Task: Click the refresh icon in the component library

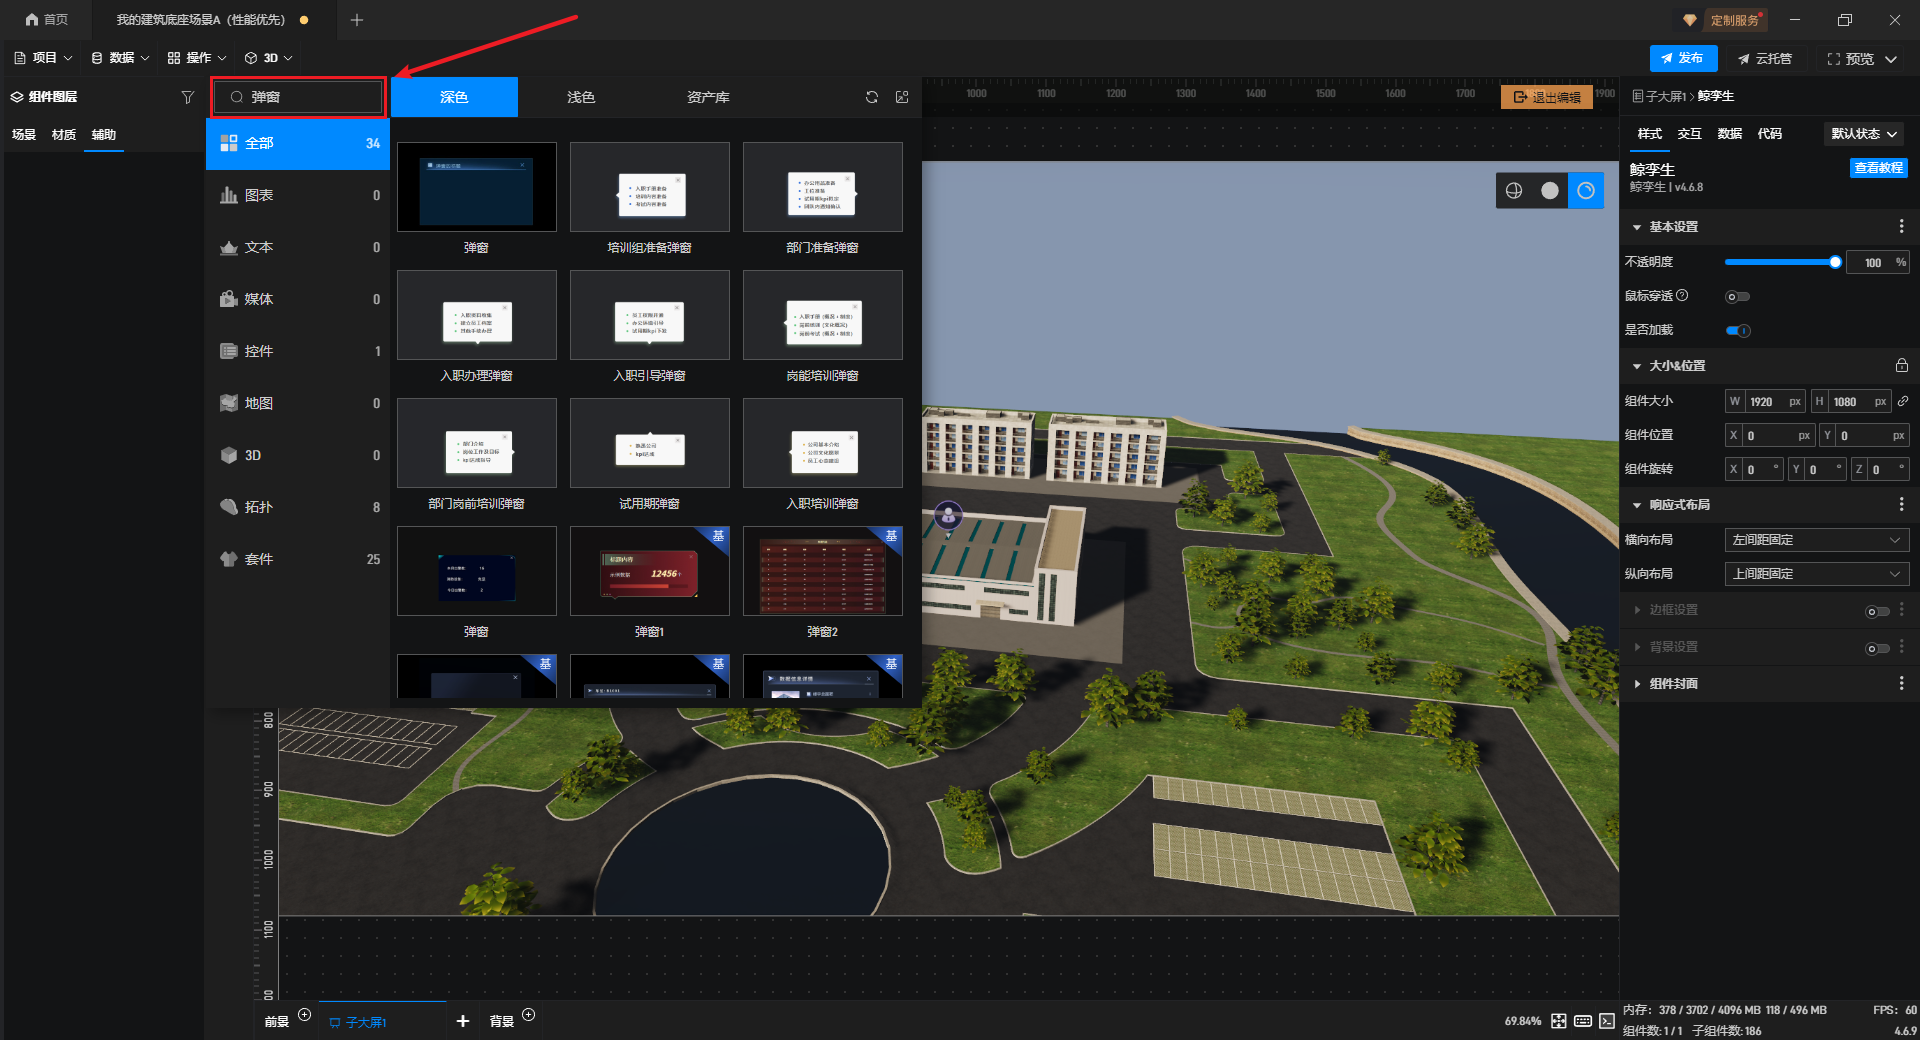Action: (872, 97)
